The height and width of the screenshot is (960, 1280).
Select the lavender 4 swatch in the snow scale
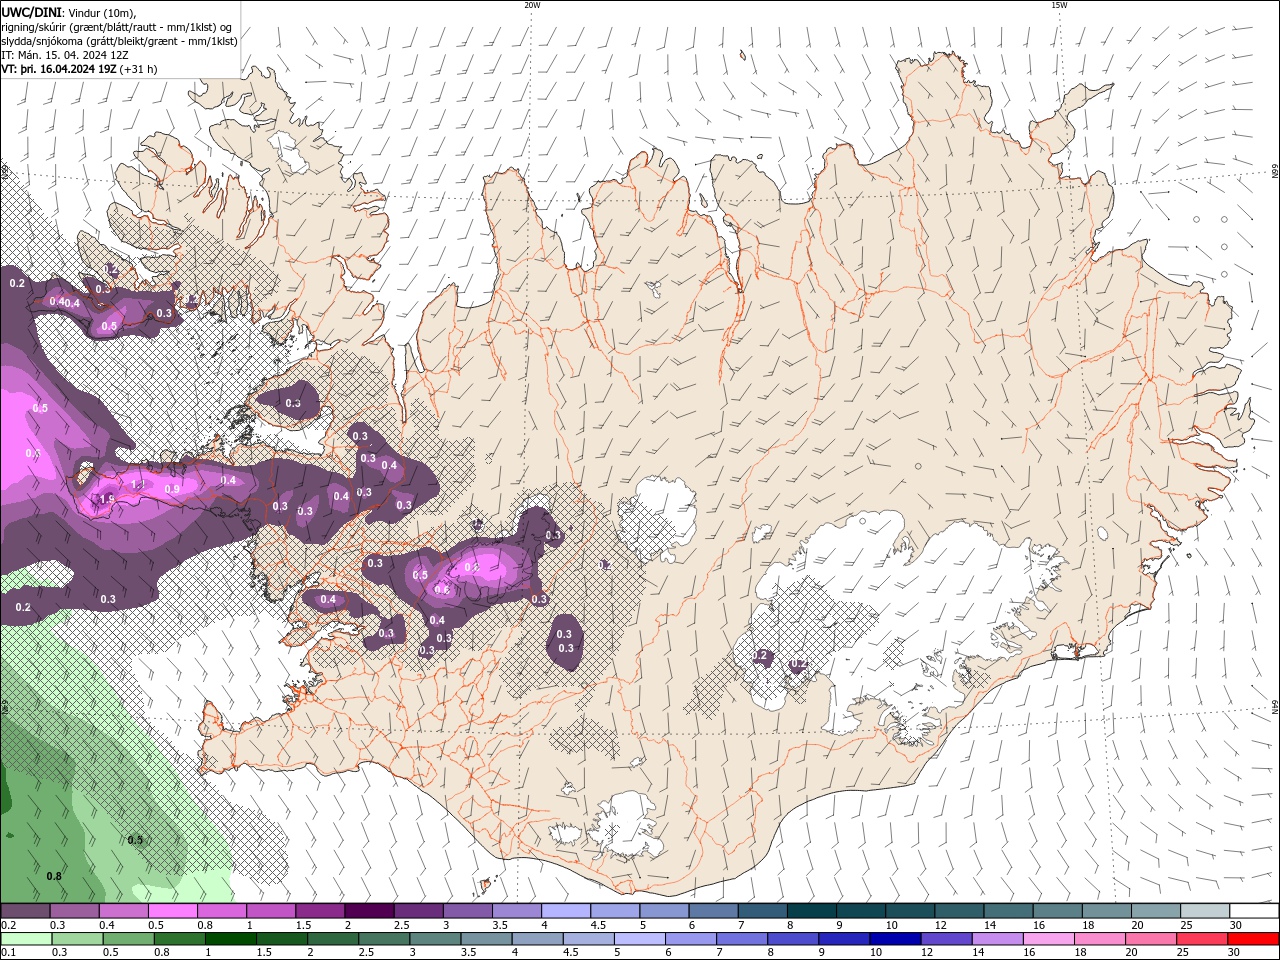566,911
